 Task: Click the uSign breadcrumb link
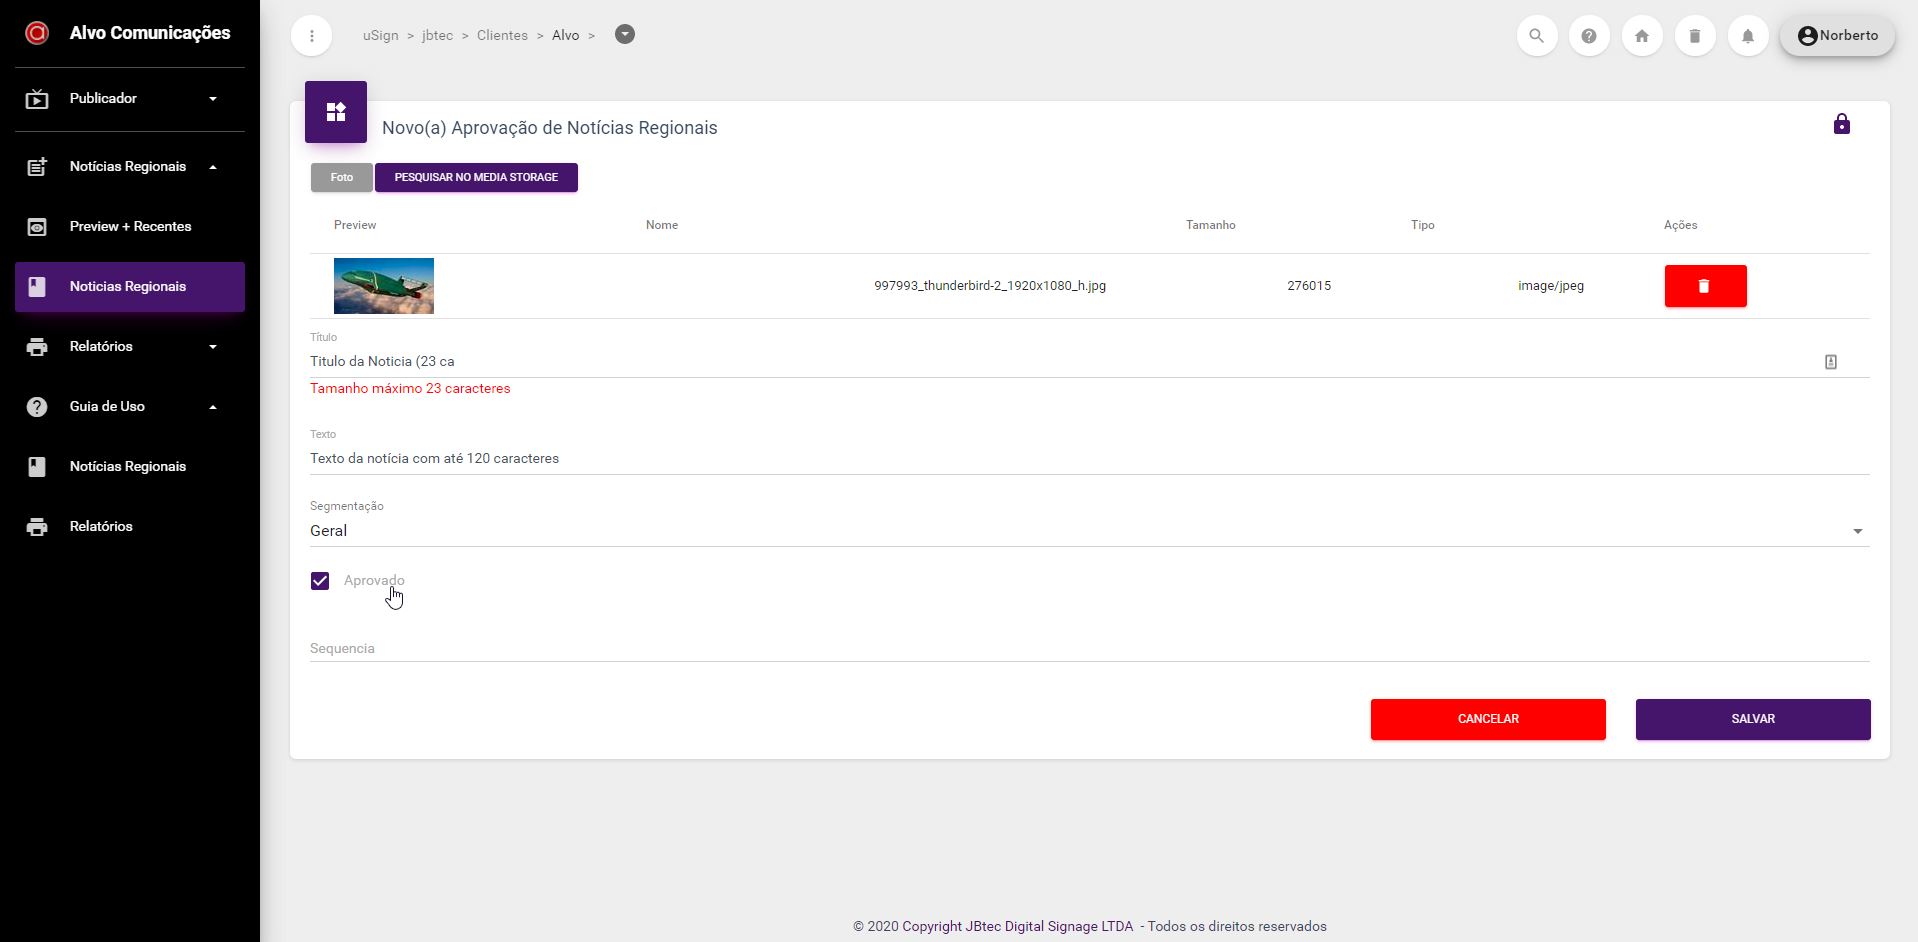click(x=380, y=36)
